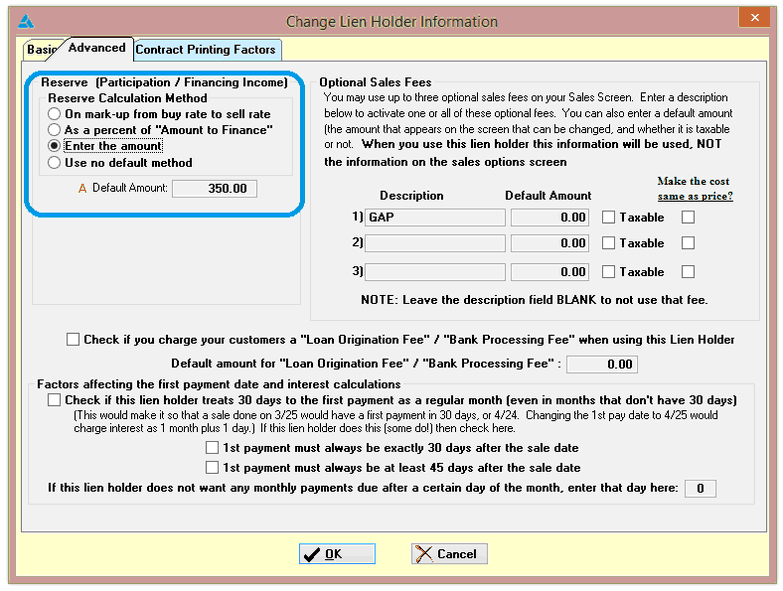The height and width of the screenshot is (591, 783).
Task: Click the Description field for fee 2
Action: 435,243
